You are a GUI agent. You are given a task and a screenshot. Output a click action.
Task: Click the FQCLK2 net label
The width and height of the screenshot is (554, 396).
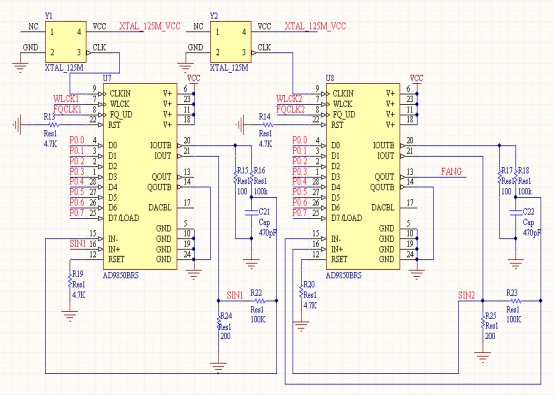click(290, 110)
